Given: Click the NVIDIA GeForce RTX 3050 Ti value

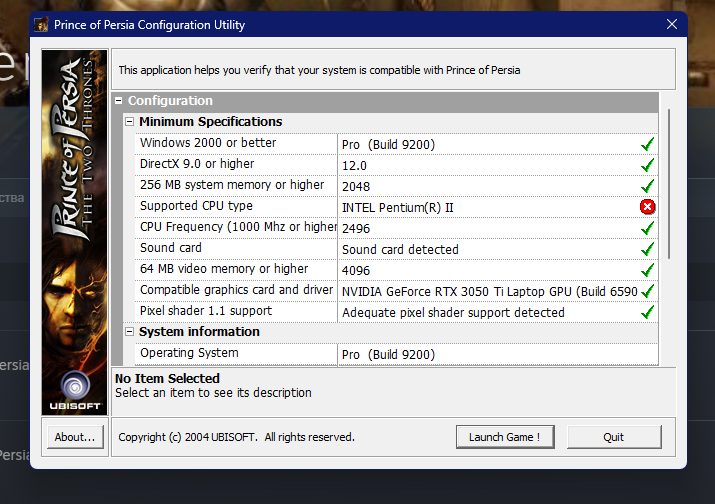Looking at the screenshot, I should 490,291.
